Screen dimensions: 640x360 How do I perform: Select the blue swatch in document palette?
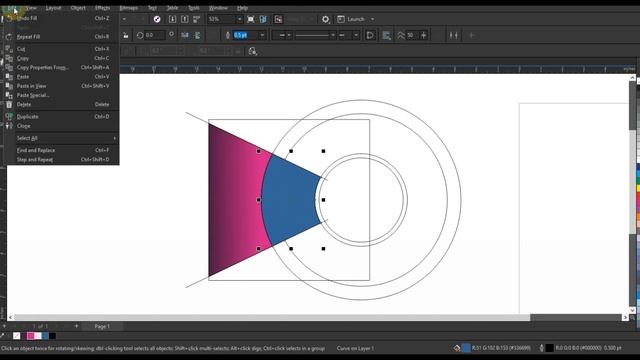[x=45, y=336]
